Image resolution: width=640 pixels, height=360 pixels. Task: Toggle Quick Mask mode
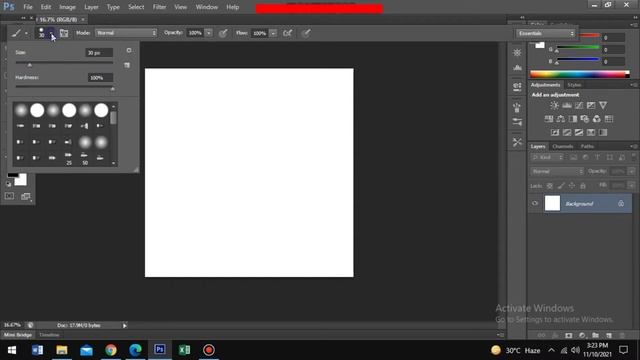pos(9,196)
